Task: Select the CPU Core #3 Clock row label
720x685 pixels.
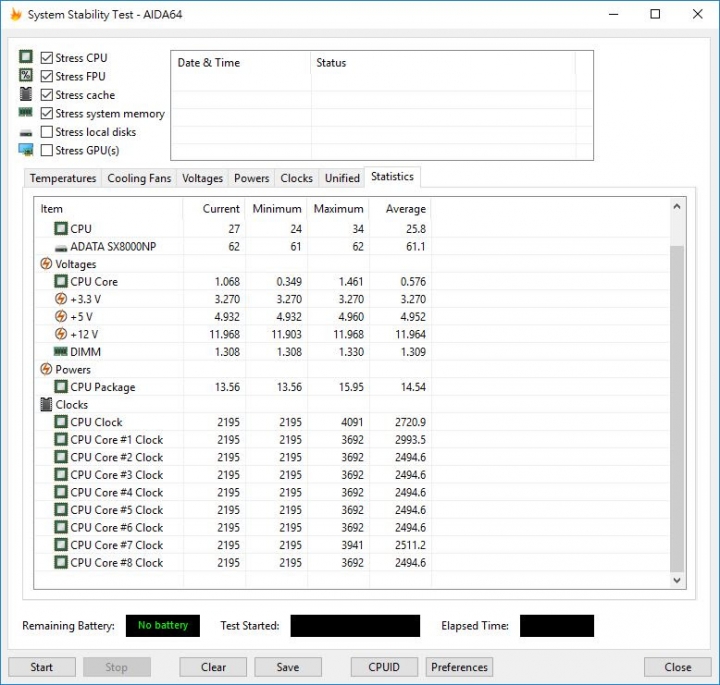Action: [117, 475]
